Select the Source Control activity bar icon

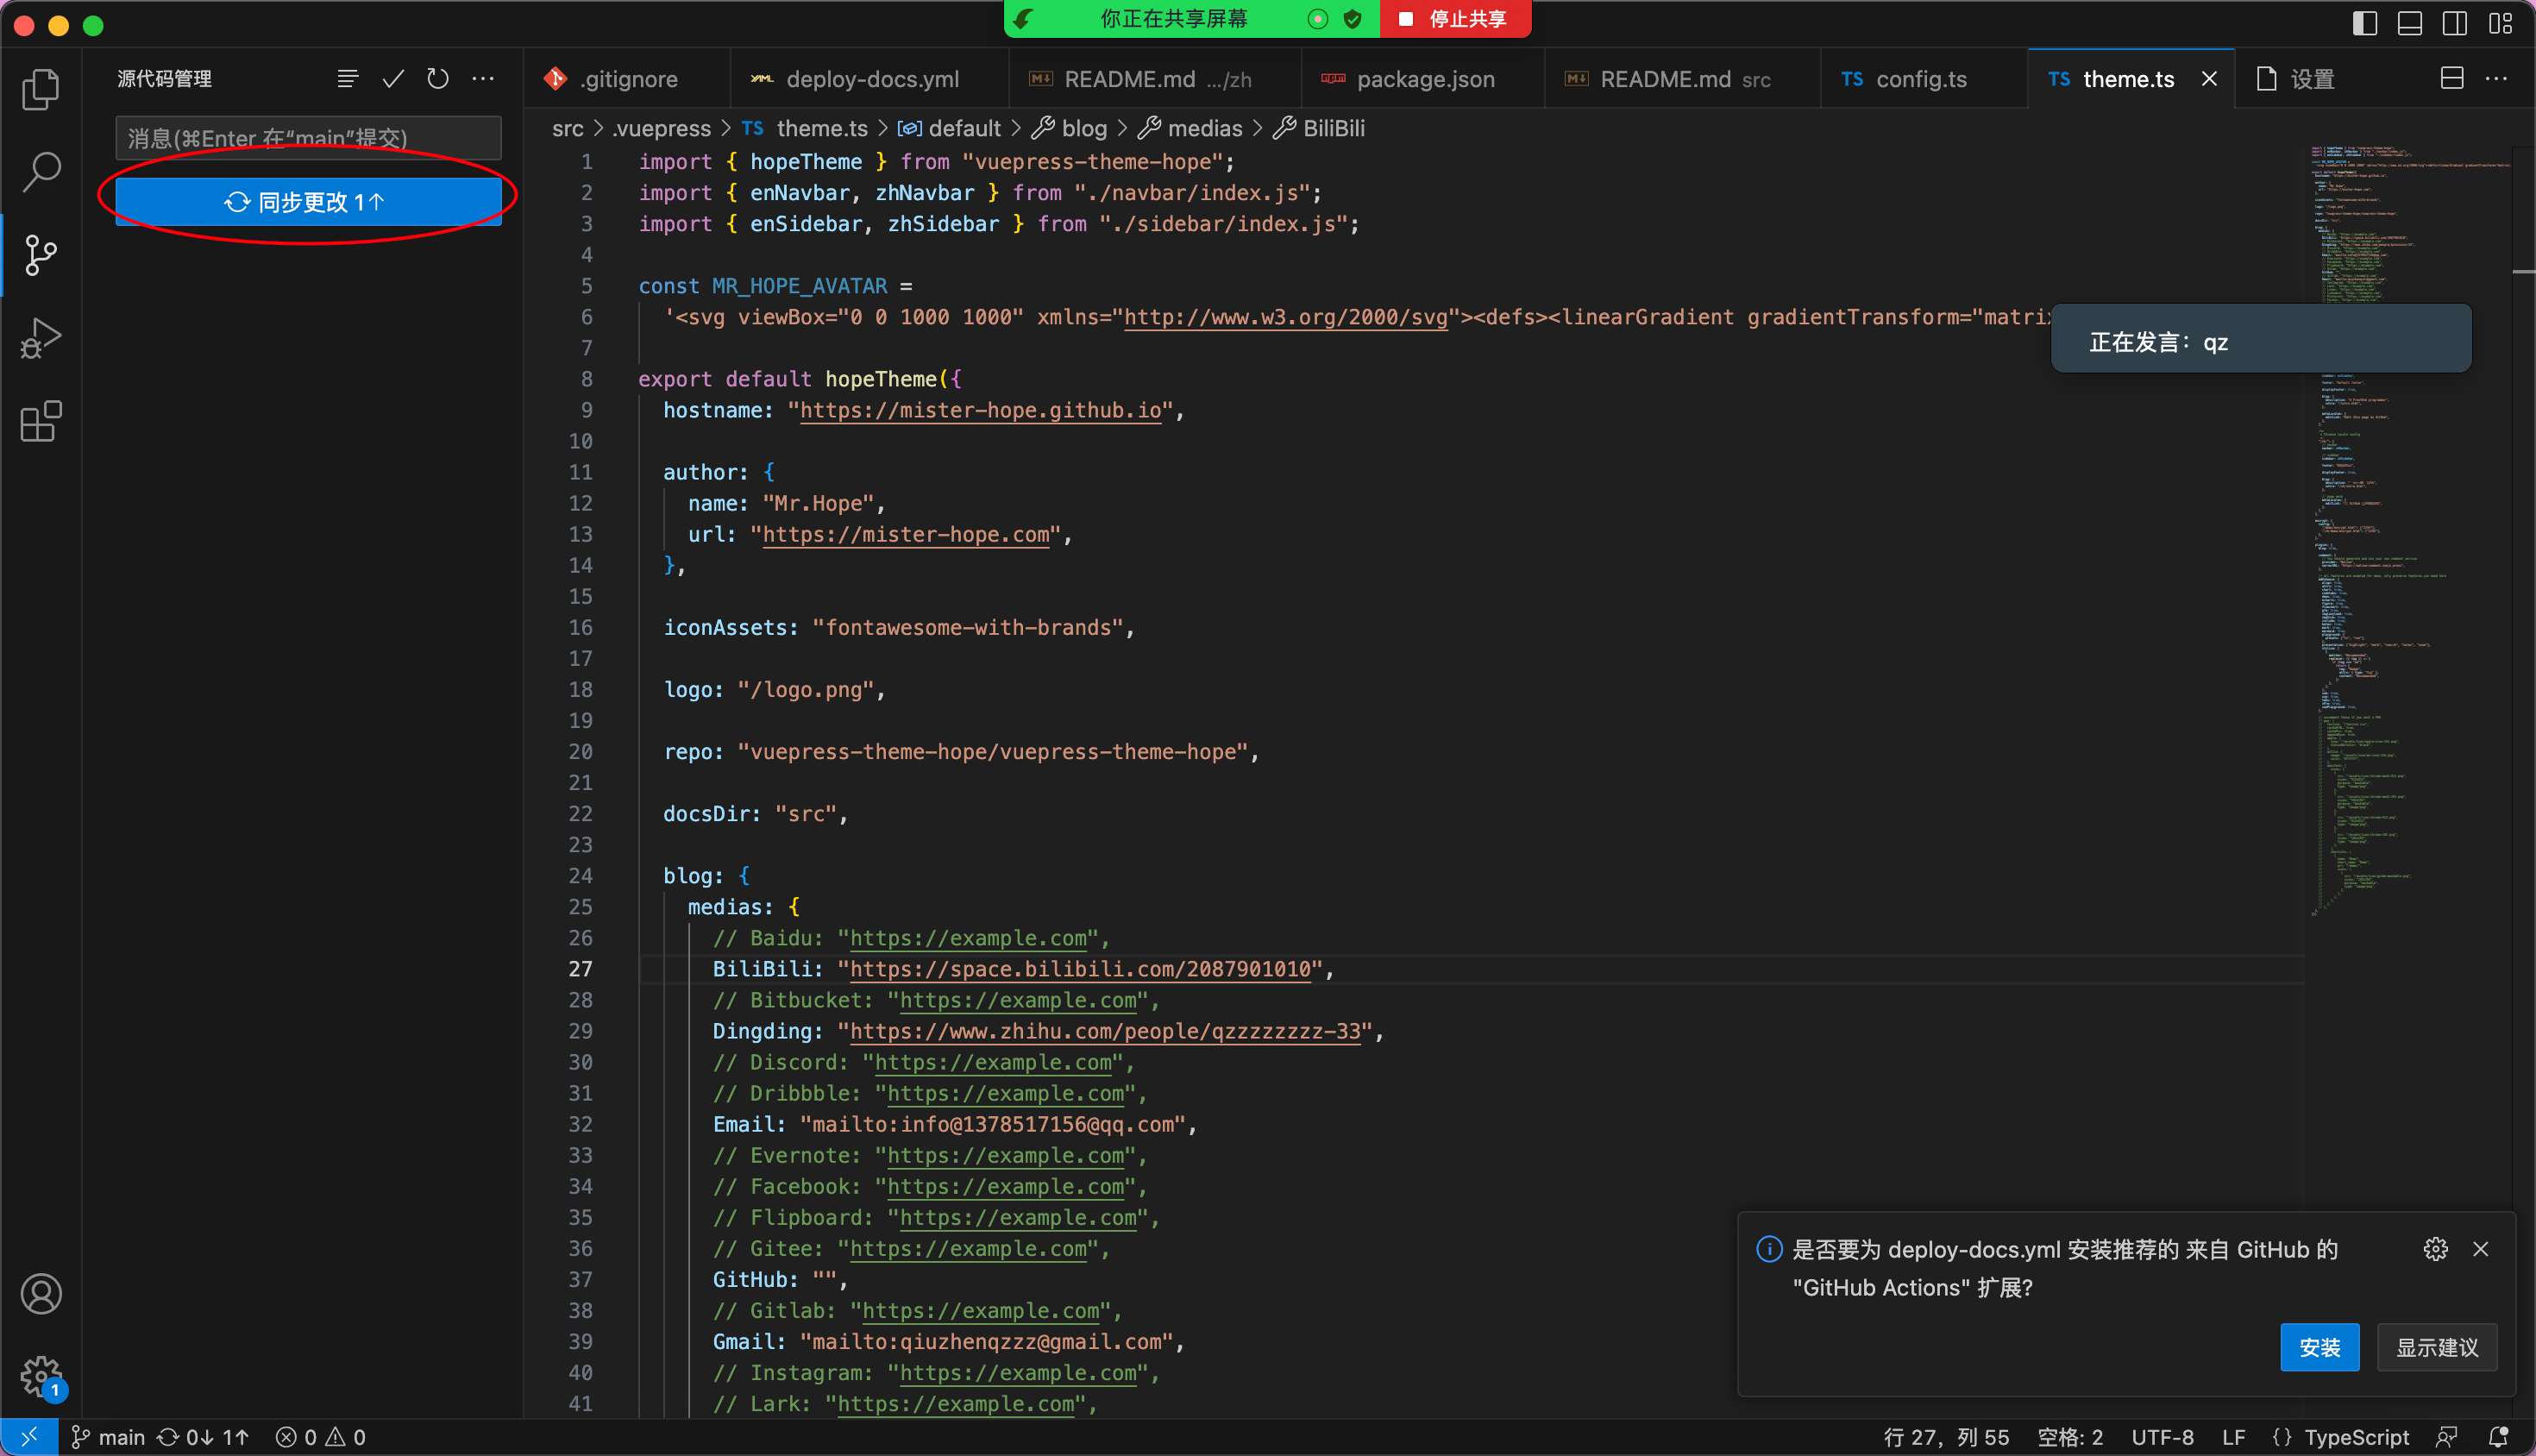click(40, 255)
